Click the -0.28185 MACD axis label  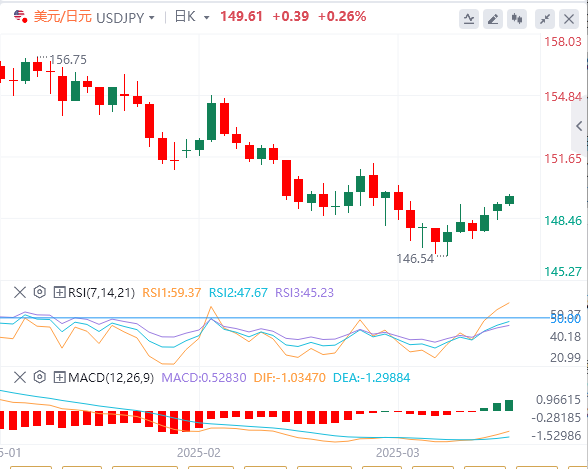point(556,418)
